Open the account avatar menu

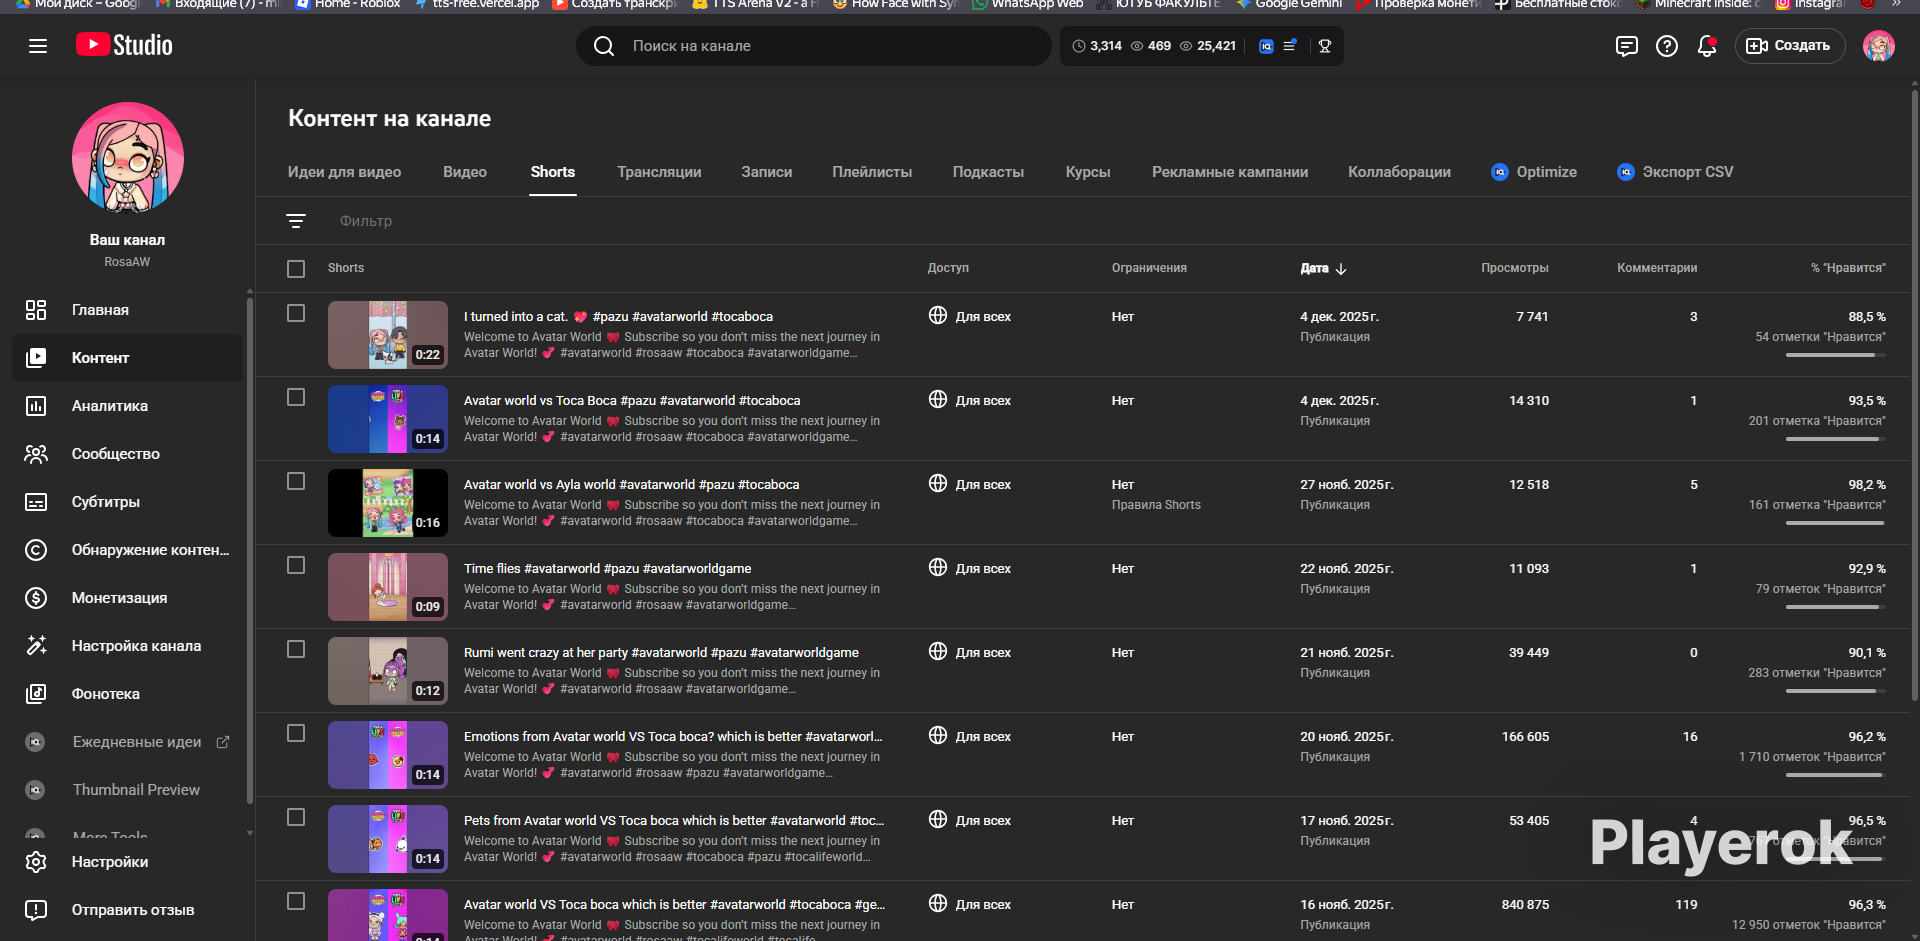pos(1879,46)
